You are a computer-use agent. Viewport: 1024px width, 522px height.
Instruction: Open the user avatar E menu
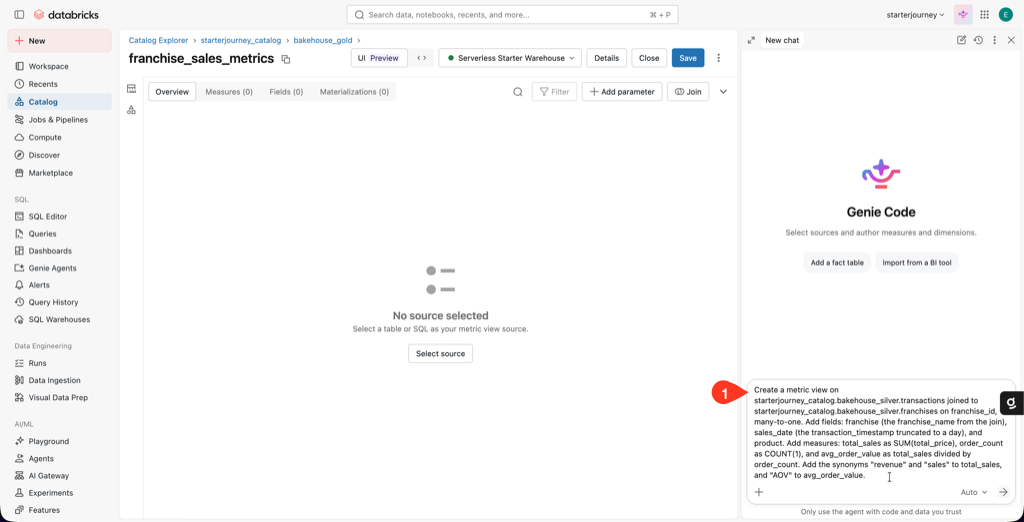(1005, 14)
